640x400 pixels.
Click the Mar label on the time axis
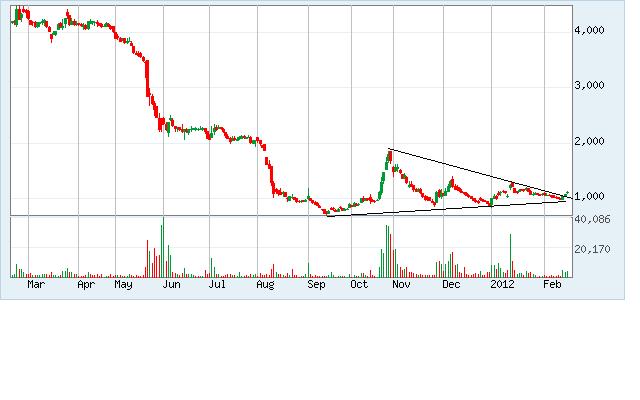36,285
